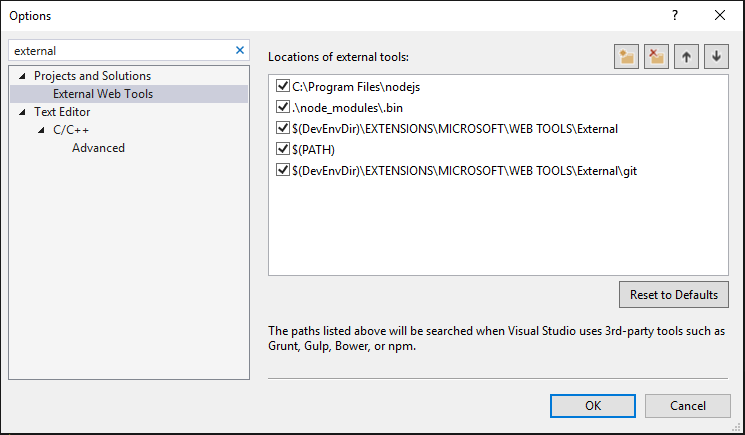Cancel the Options dialog

click(x=687, y=406)
